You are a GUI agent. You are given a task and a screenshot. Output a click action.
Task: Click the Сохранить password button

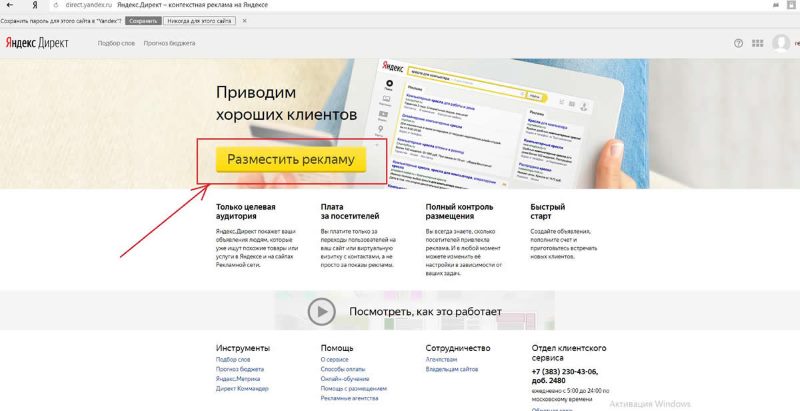(143, 21)
